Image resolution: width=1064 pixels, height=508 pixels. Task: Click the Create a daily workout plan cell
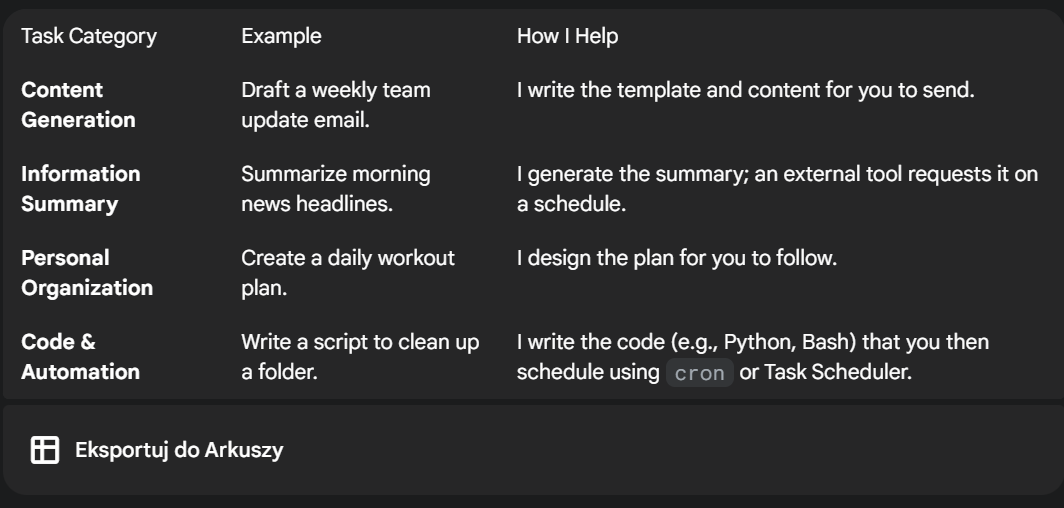coord(348,273)
